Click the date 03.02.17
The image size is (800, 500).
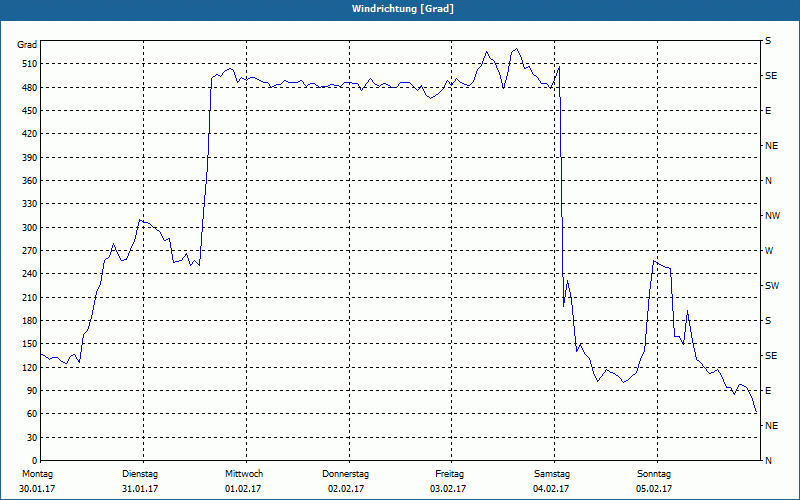pos(448,489)
